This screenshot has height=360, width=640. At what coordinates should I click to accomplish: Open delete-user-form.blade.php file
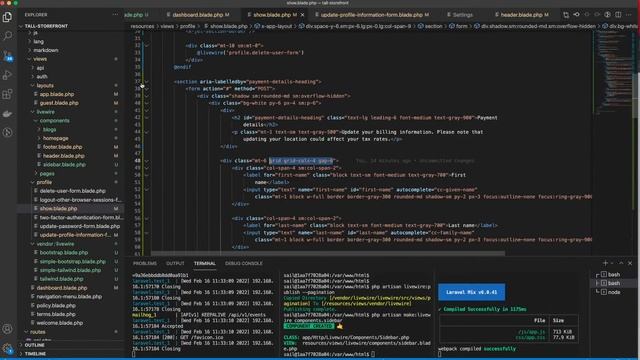coord(72,191)
